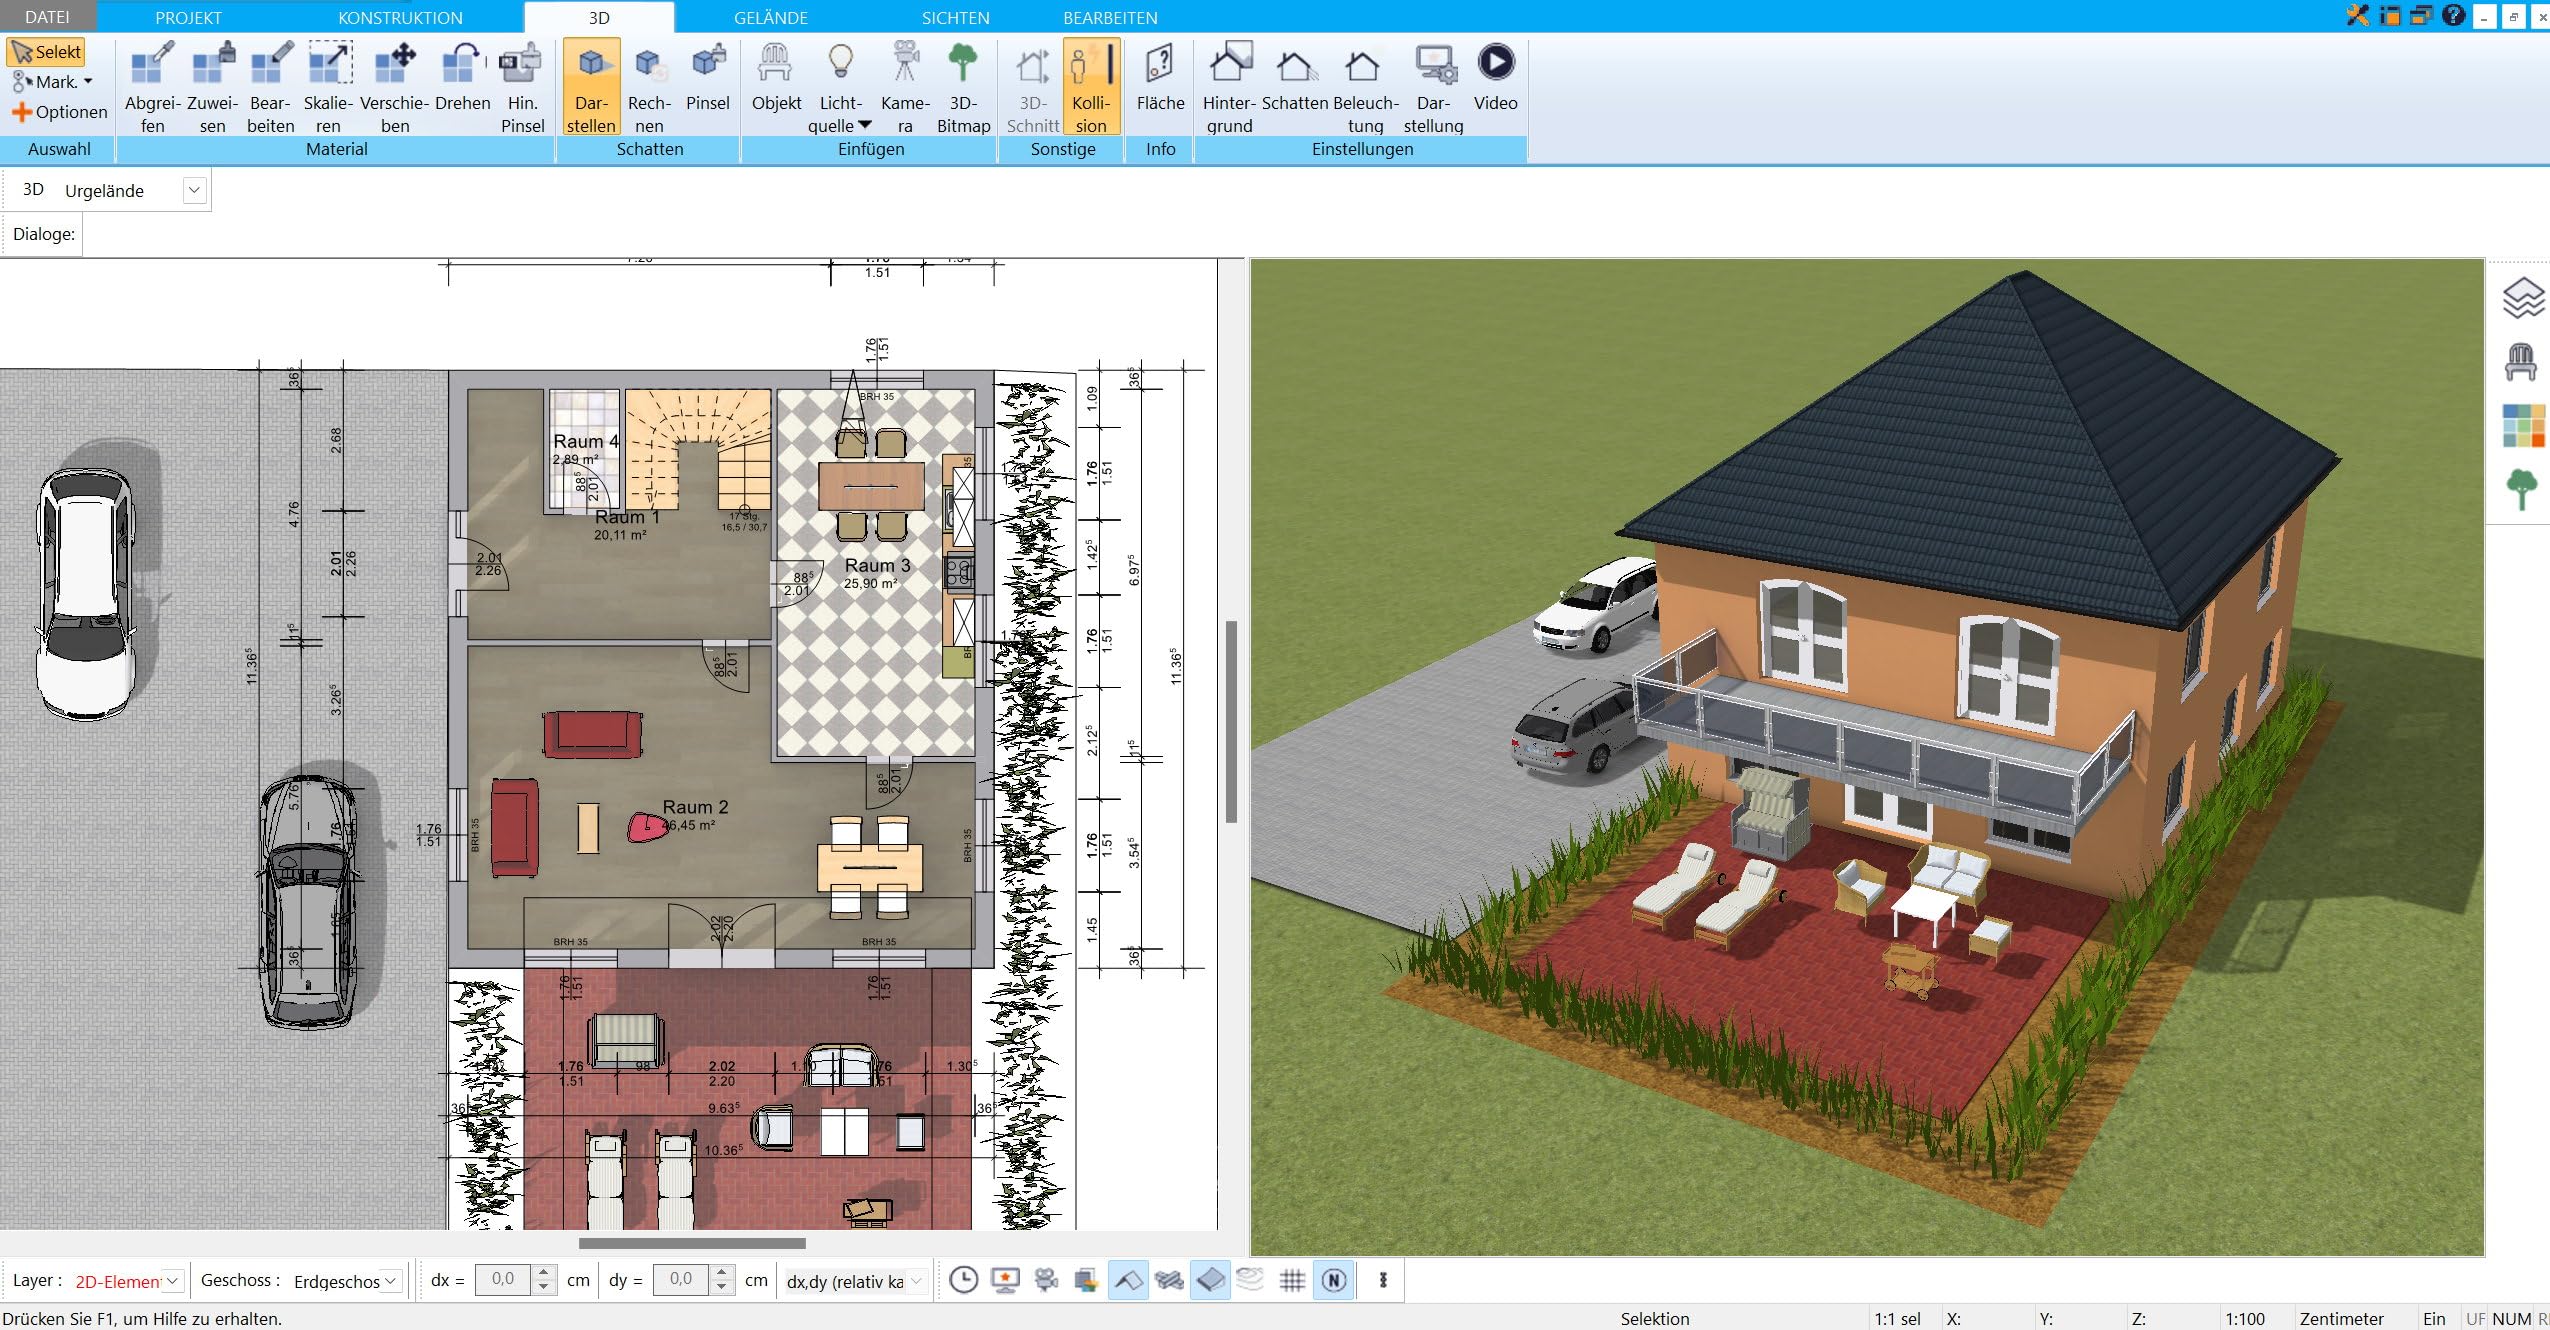The image size is (2550, 1330).
Task: Switch to the PROJEKT tab
Action: 188,17
